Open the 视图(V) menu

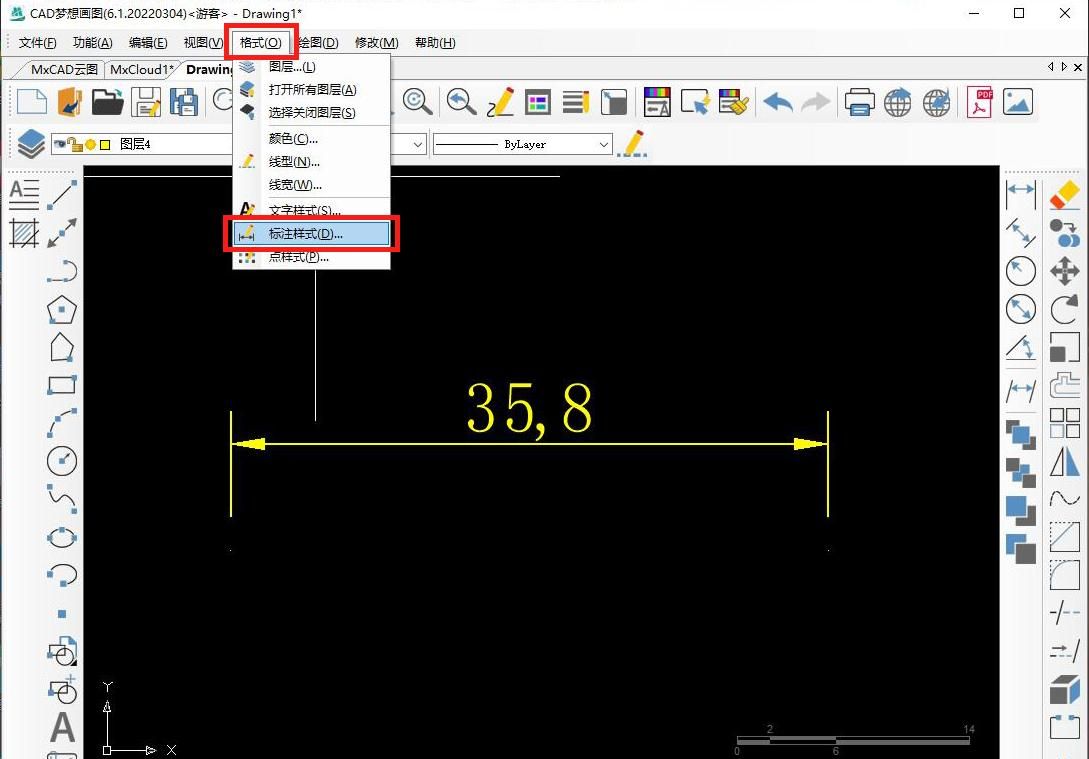[x=203, y=43]
